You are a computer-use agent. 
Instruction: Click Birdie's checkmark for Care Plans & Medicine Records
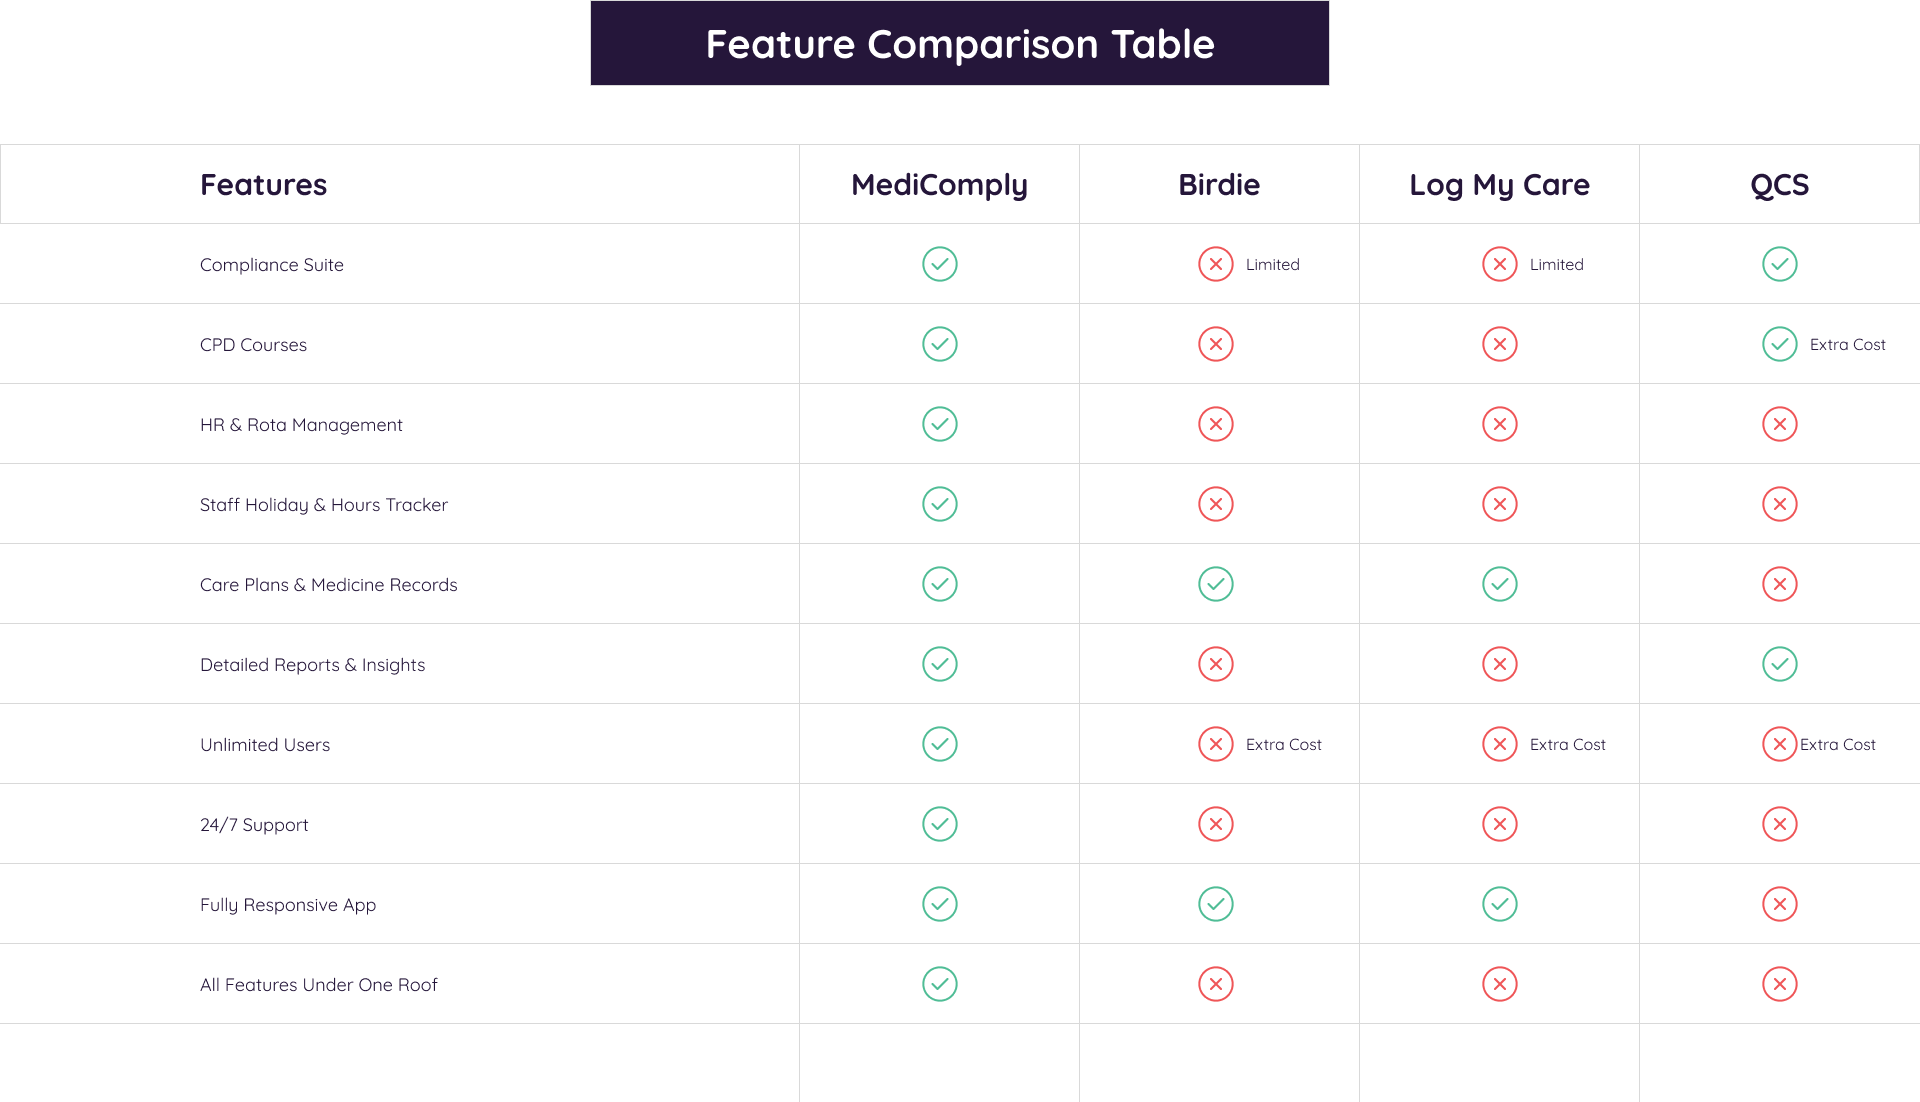tap(1215, 584)
